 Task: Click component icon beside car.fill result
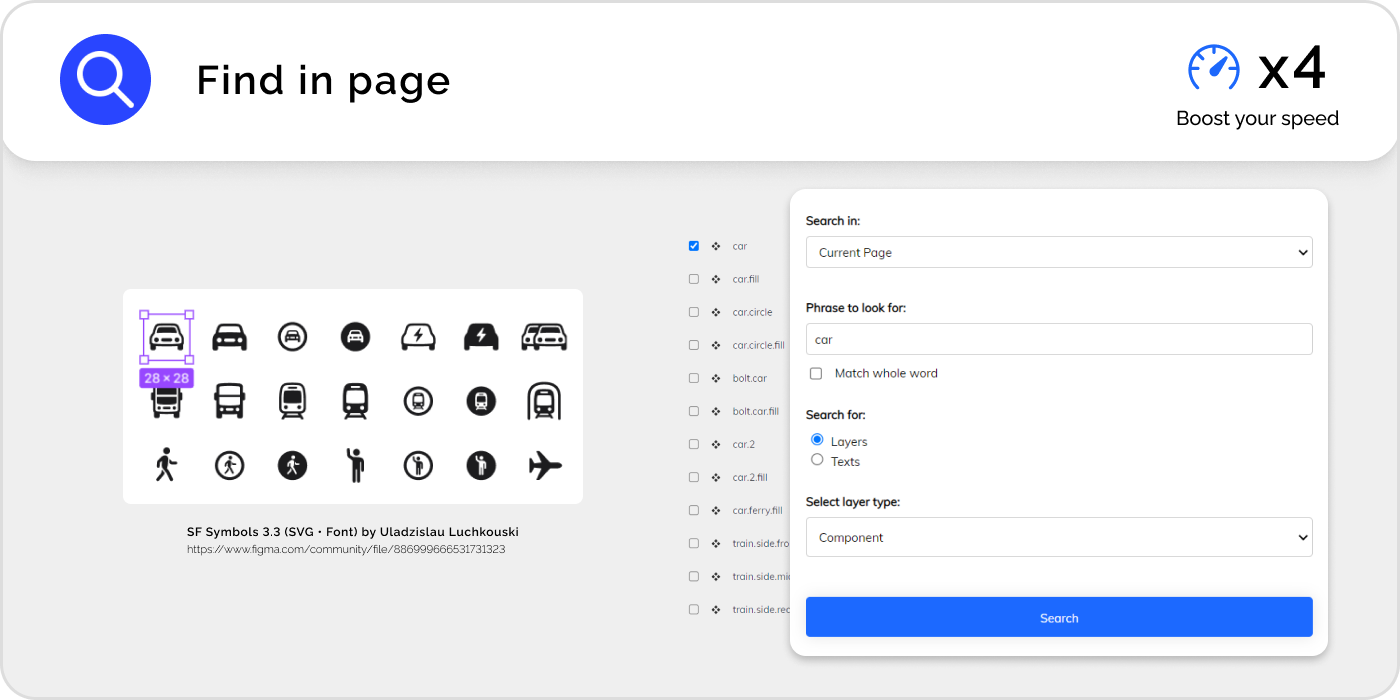tap(716, 279)
